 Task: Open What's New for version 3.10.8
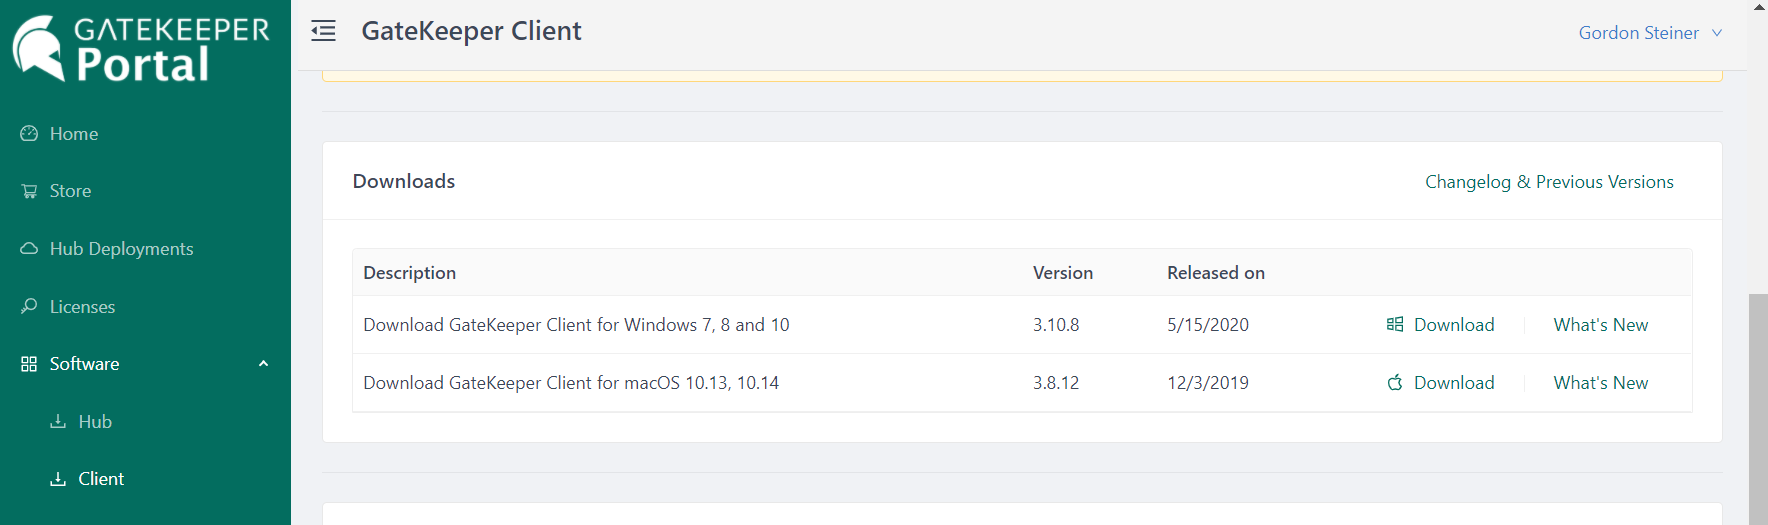1600,325
